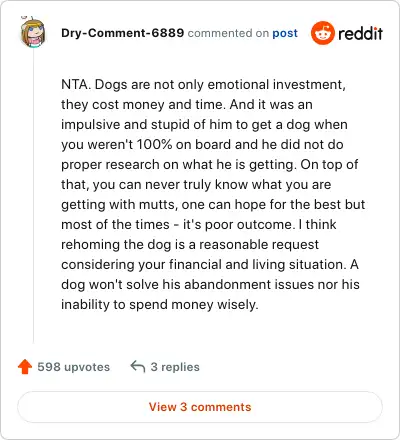Click the 'abandonment issues' comment line
This screenshot has height=440, width=400.
pos(210,285)
